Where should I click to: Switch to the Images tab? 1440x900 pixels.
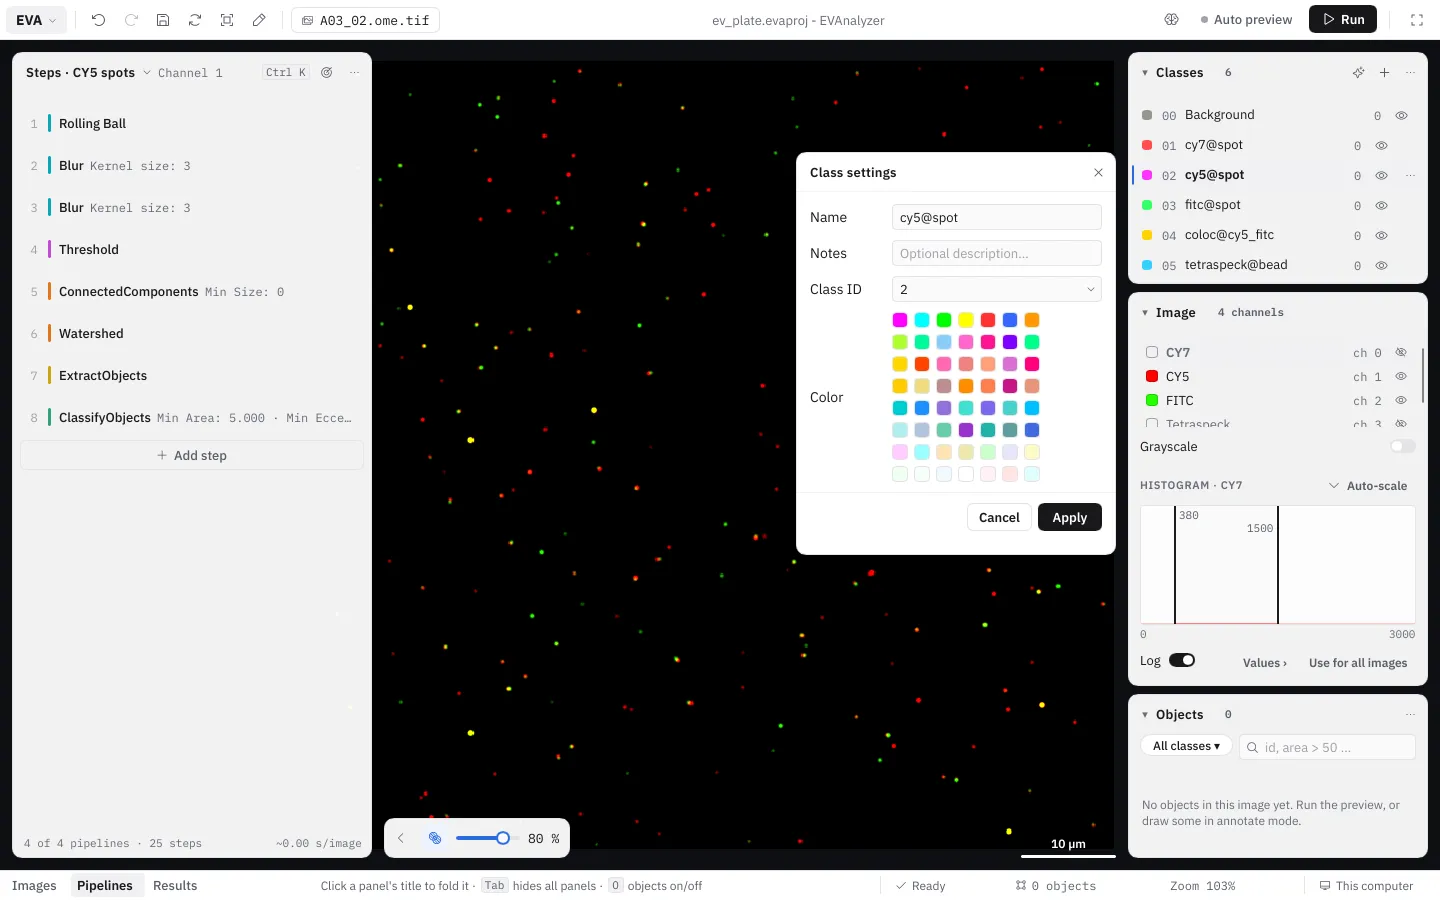[x=34, y=885]
